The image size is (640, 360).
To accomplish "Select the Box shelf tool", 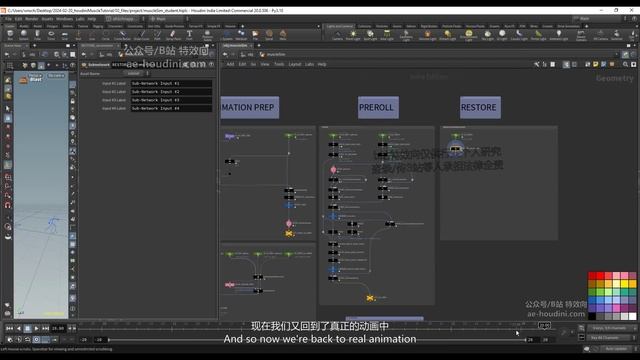I will click(10, 35).
